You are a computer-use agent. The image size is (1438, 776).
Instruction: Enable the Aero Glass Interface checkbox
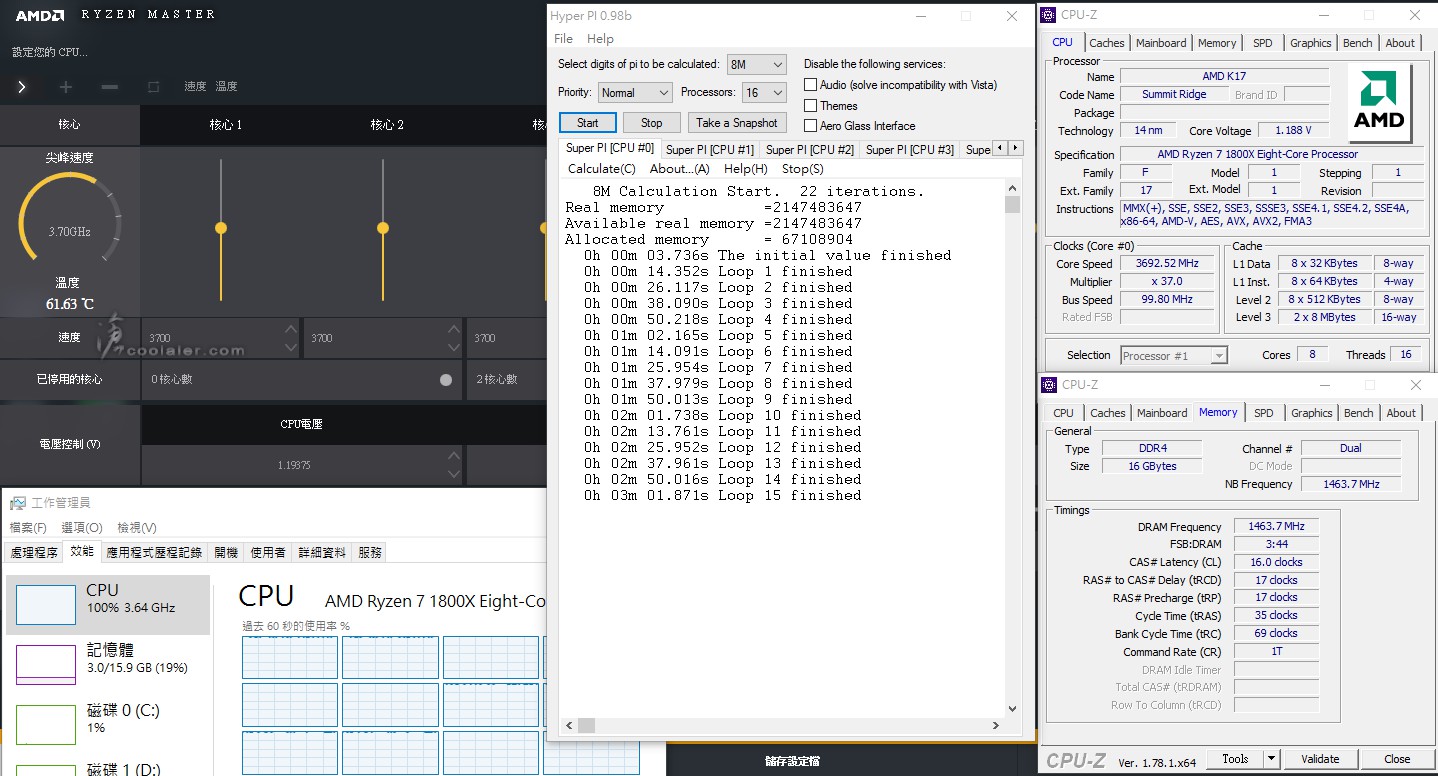tap(811, 125)
